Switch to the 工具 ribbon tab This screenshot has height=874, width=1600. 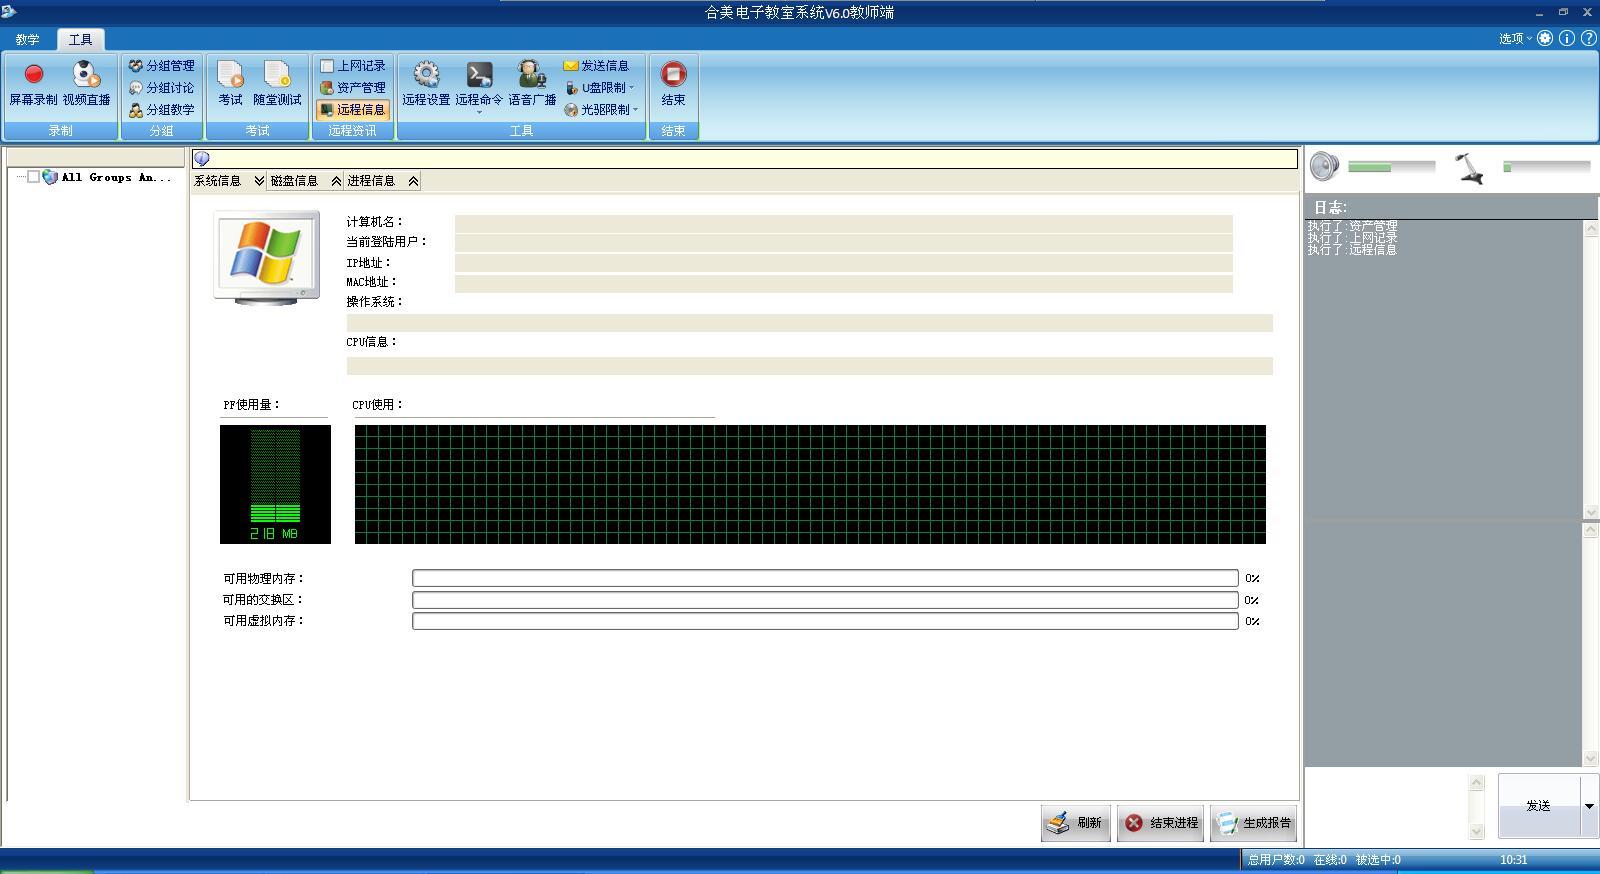click(81, 40)
